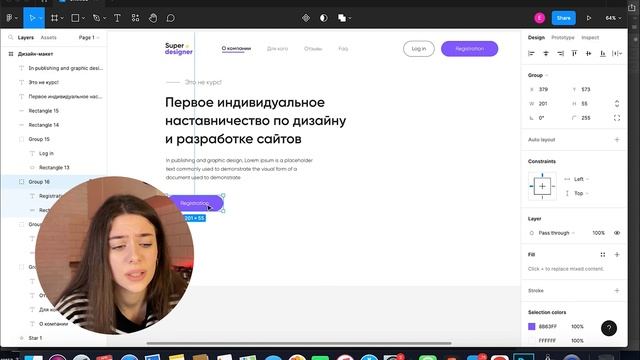The image size is (640, 360).
Task: Switch to the Design tab
Action: pyautogui.click(x=536, y=38)
